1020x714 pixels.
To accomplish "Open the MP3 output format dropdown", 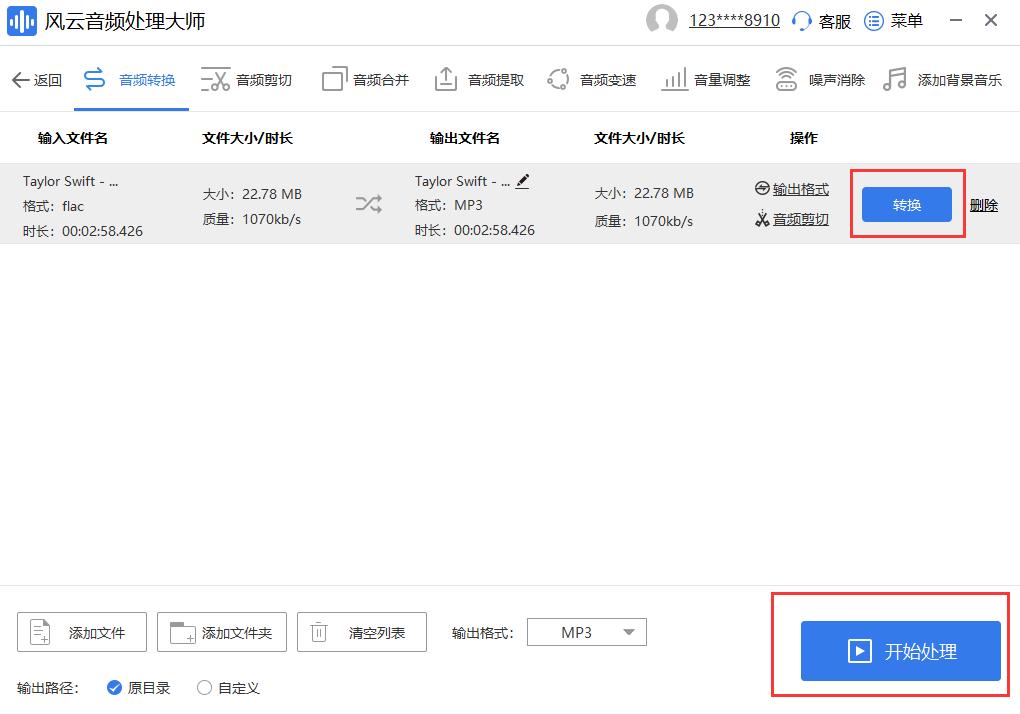I will tap(586, 631).
